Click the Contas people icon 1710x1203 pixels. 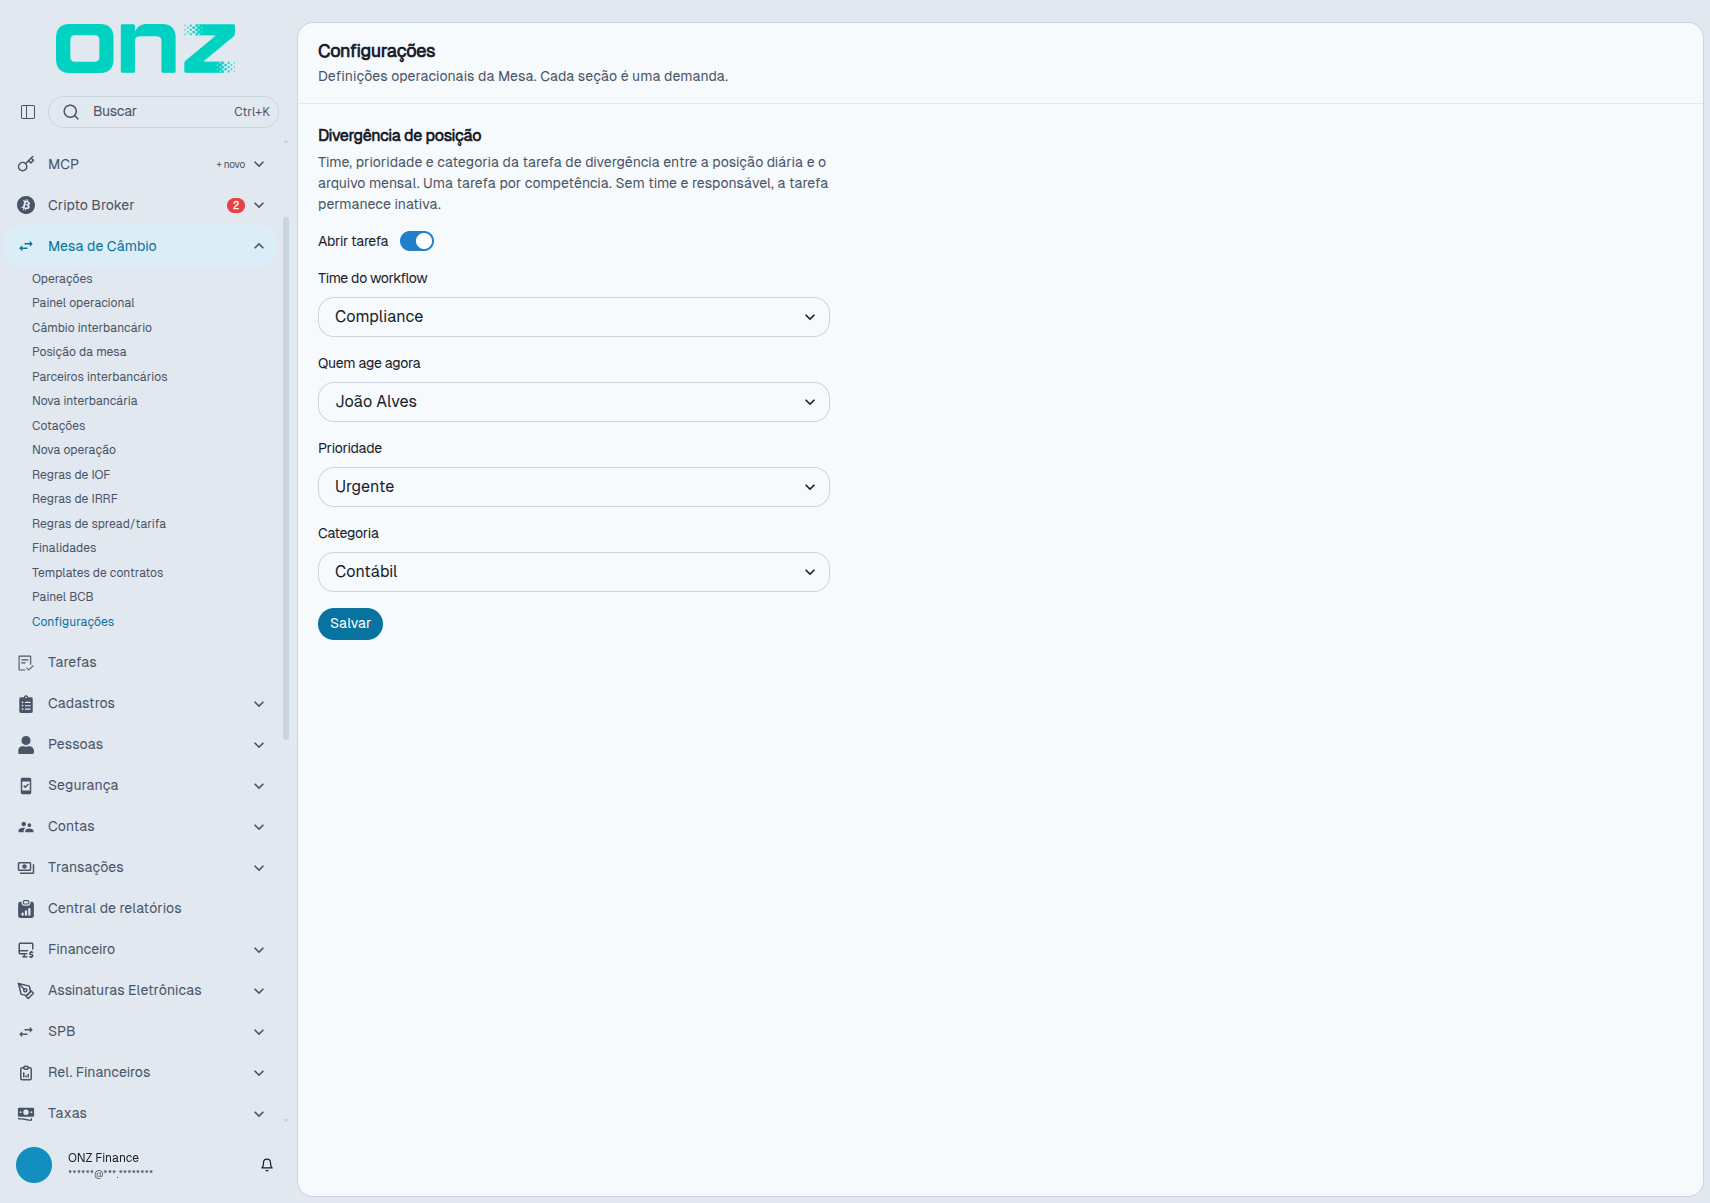coord(26,827)
